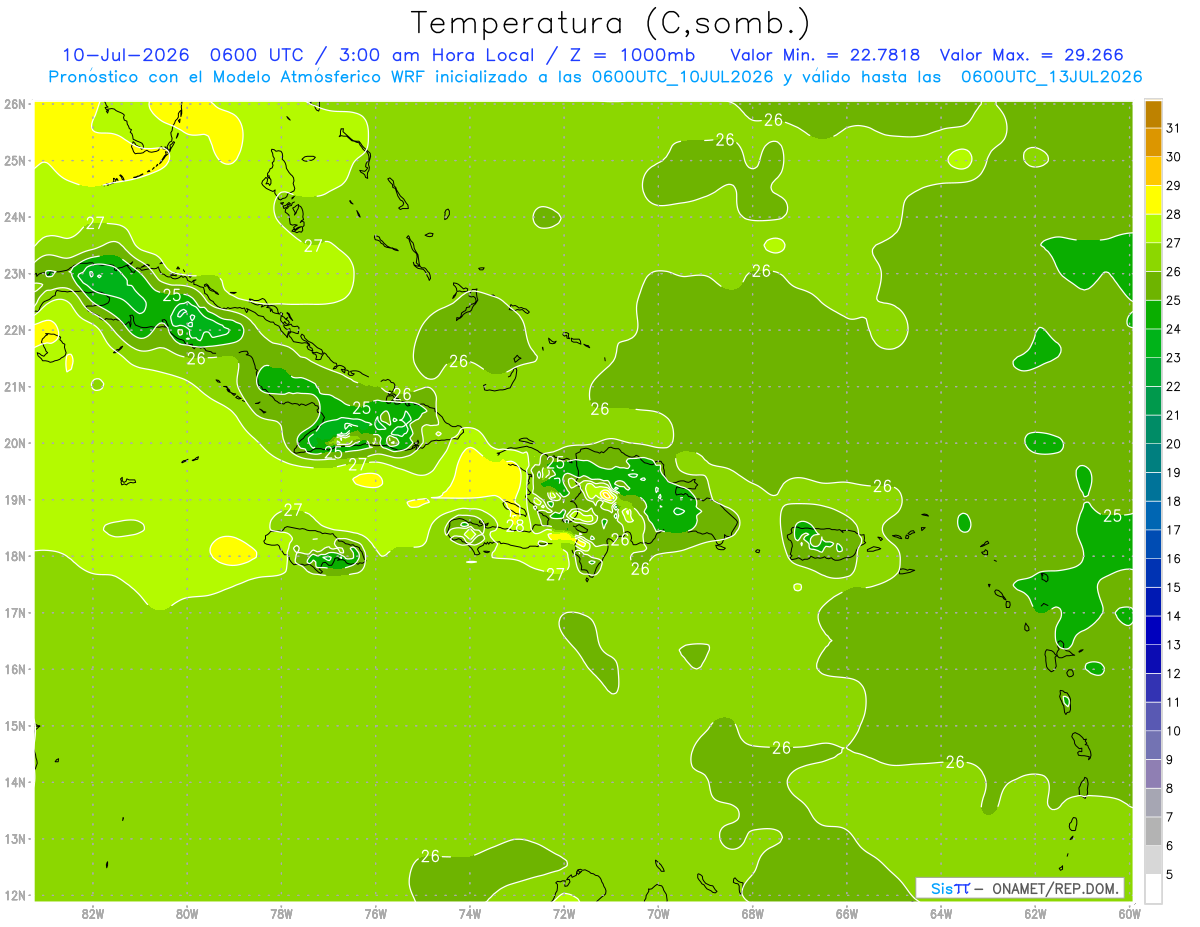Click longitude axis label "82W"
Screen dimensions: 1200x927
pos(93,913)
